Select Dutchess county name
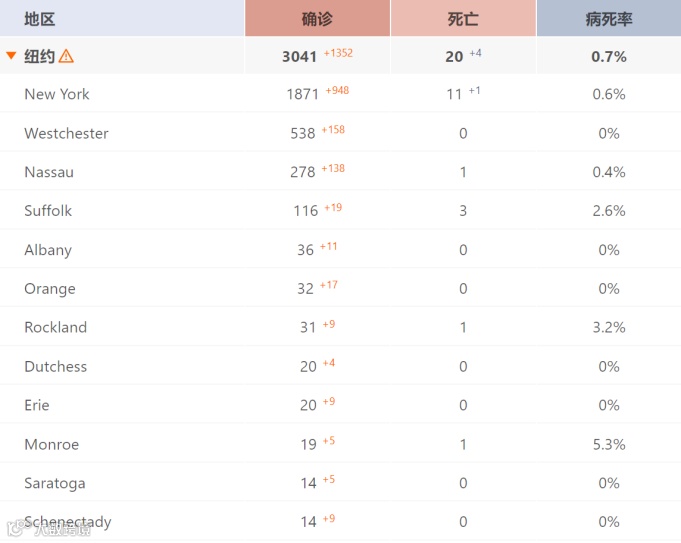681x543 pixels. pos(56,366)
